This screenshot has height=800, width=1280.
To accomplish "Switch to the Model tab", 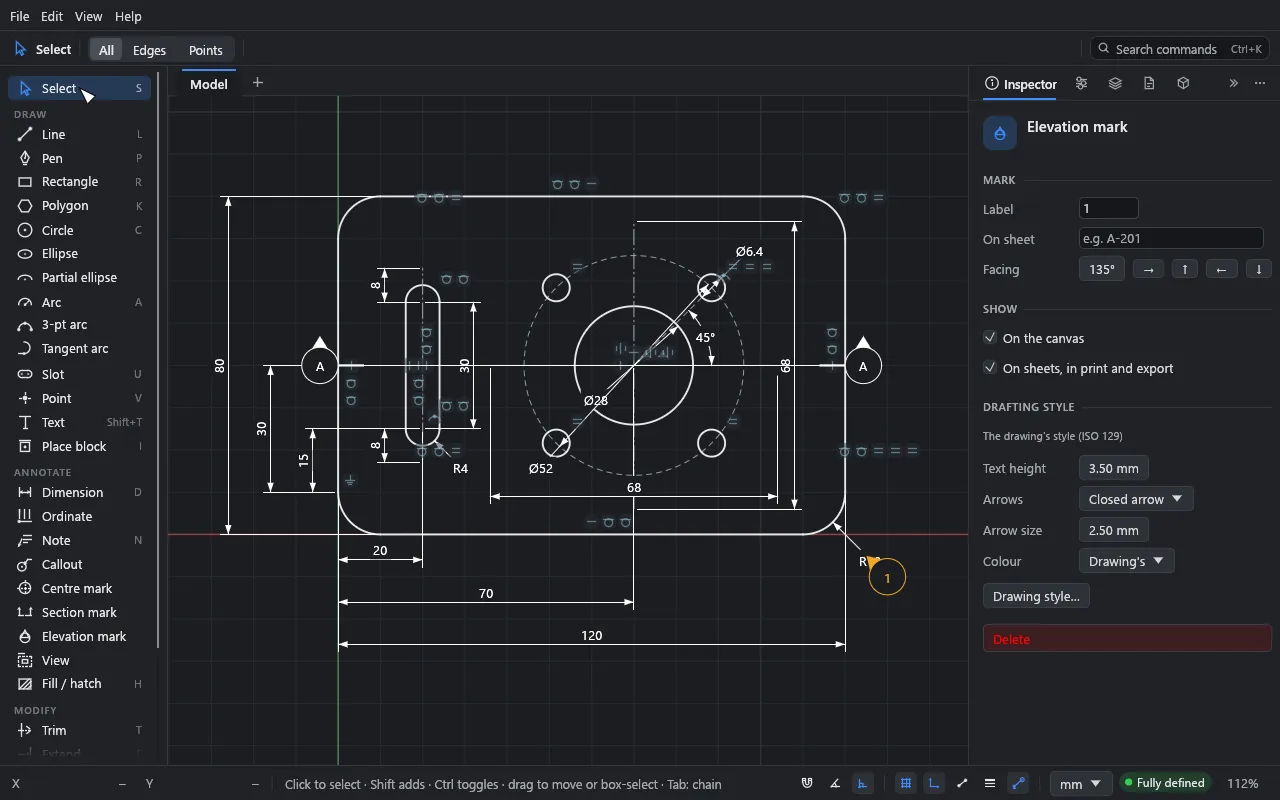I will pos(209,84).
